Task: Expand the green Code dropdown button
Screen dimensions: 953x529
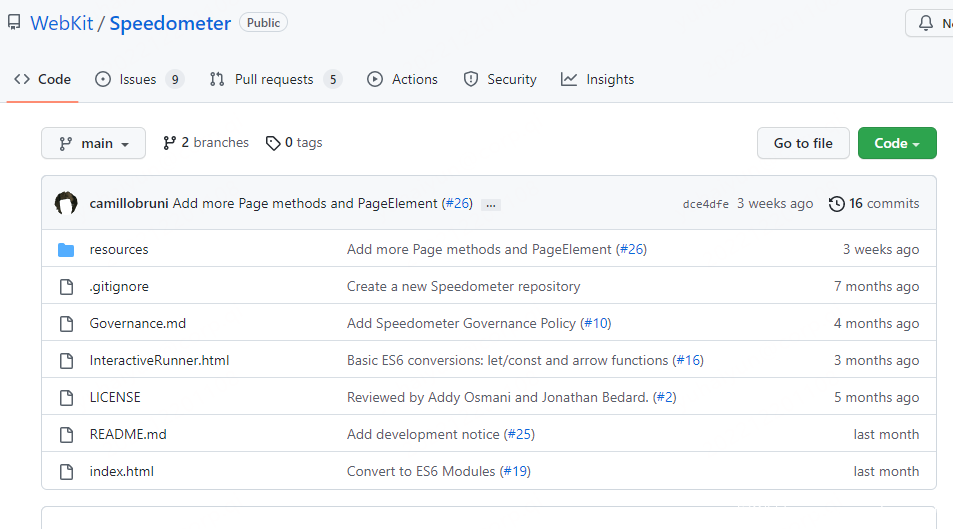Action: 897,143
